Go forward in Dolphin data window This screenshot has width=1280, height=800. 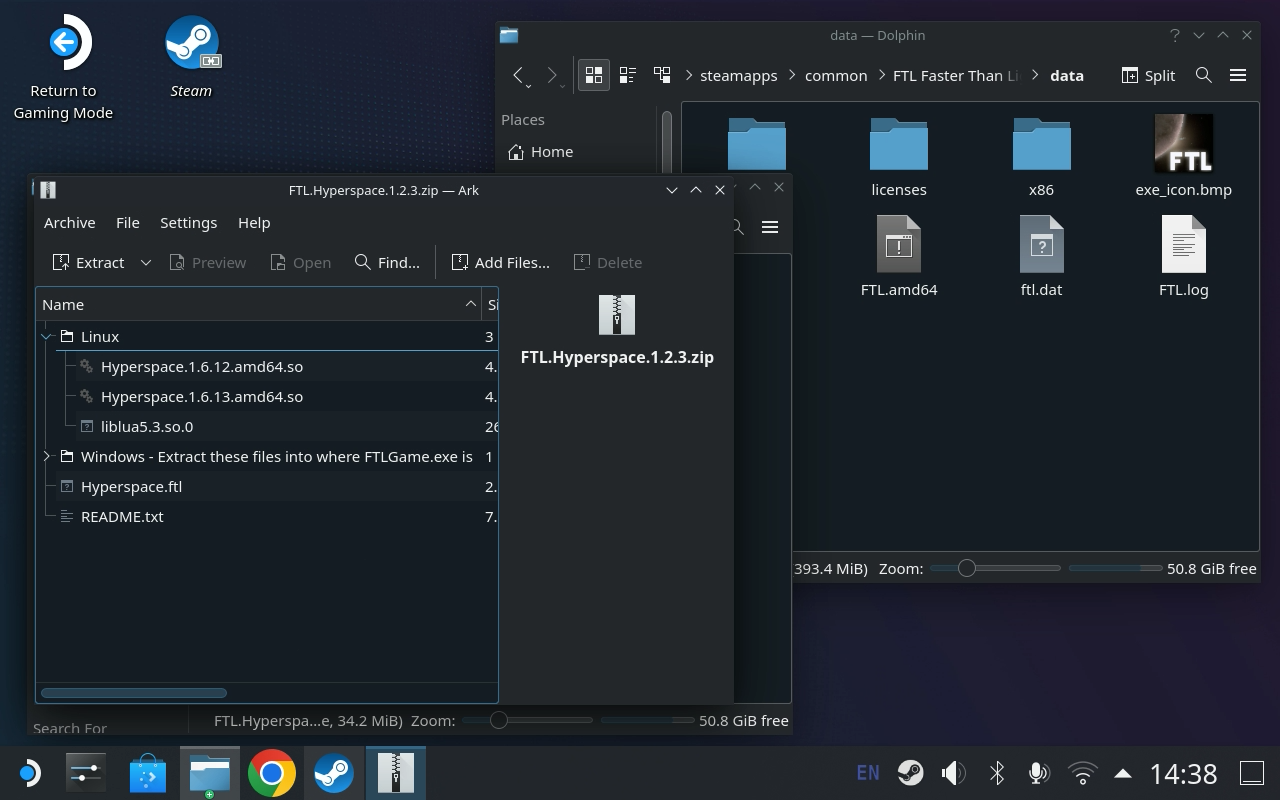(x=552, y=75)
